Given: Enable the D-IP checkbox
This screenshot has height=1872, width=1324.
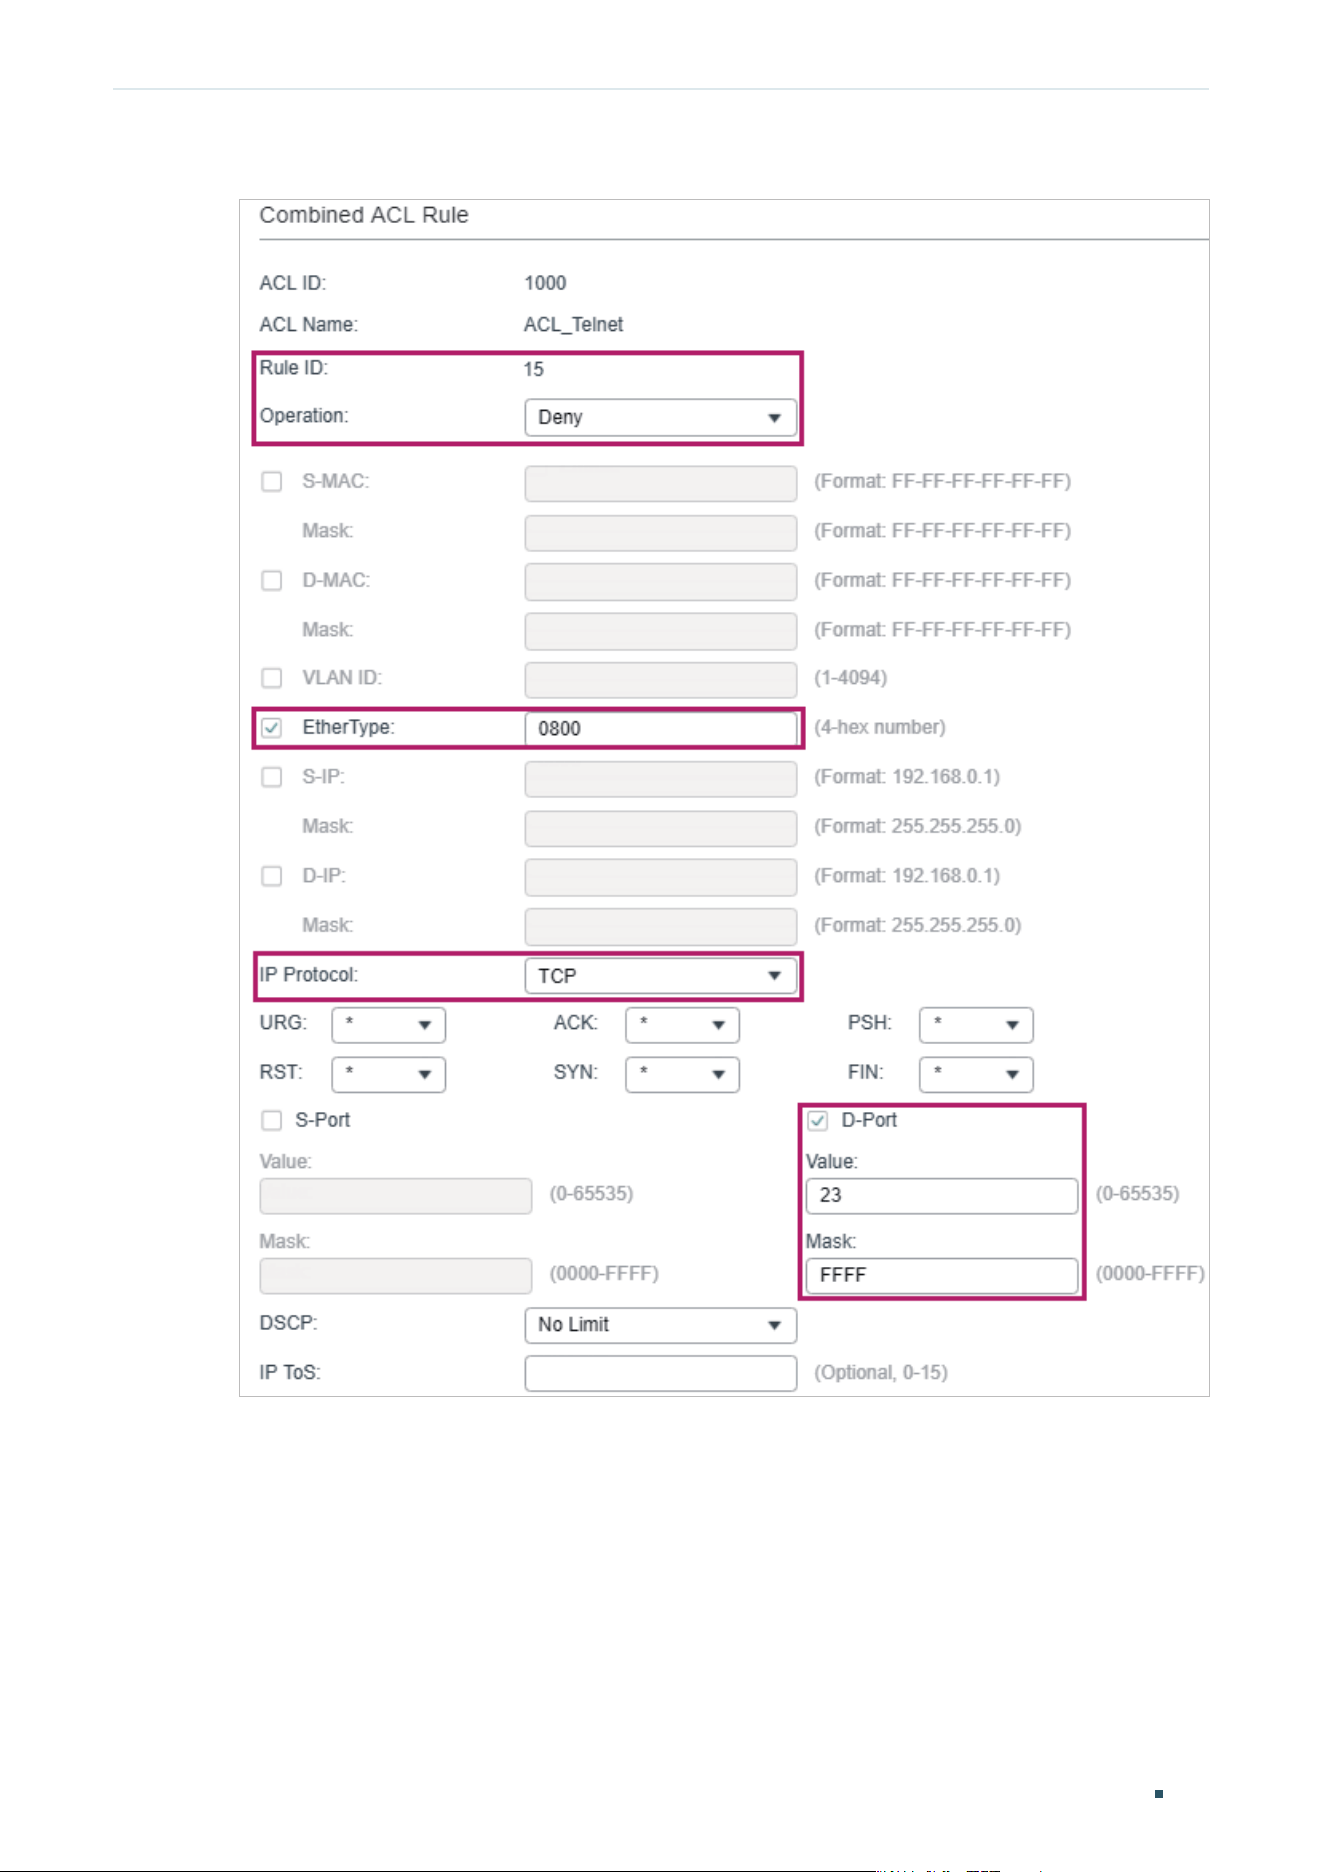Looking at the screenshot, I should [x=271, y=876].
